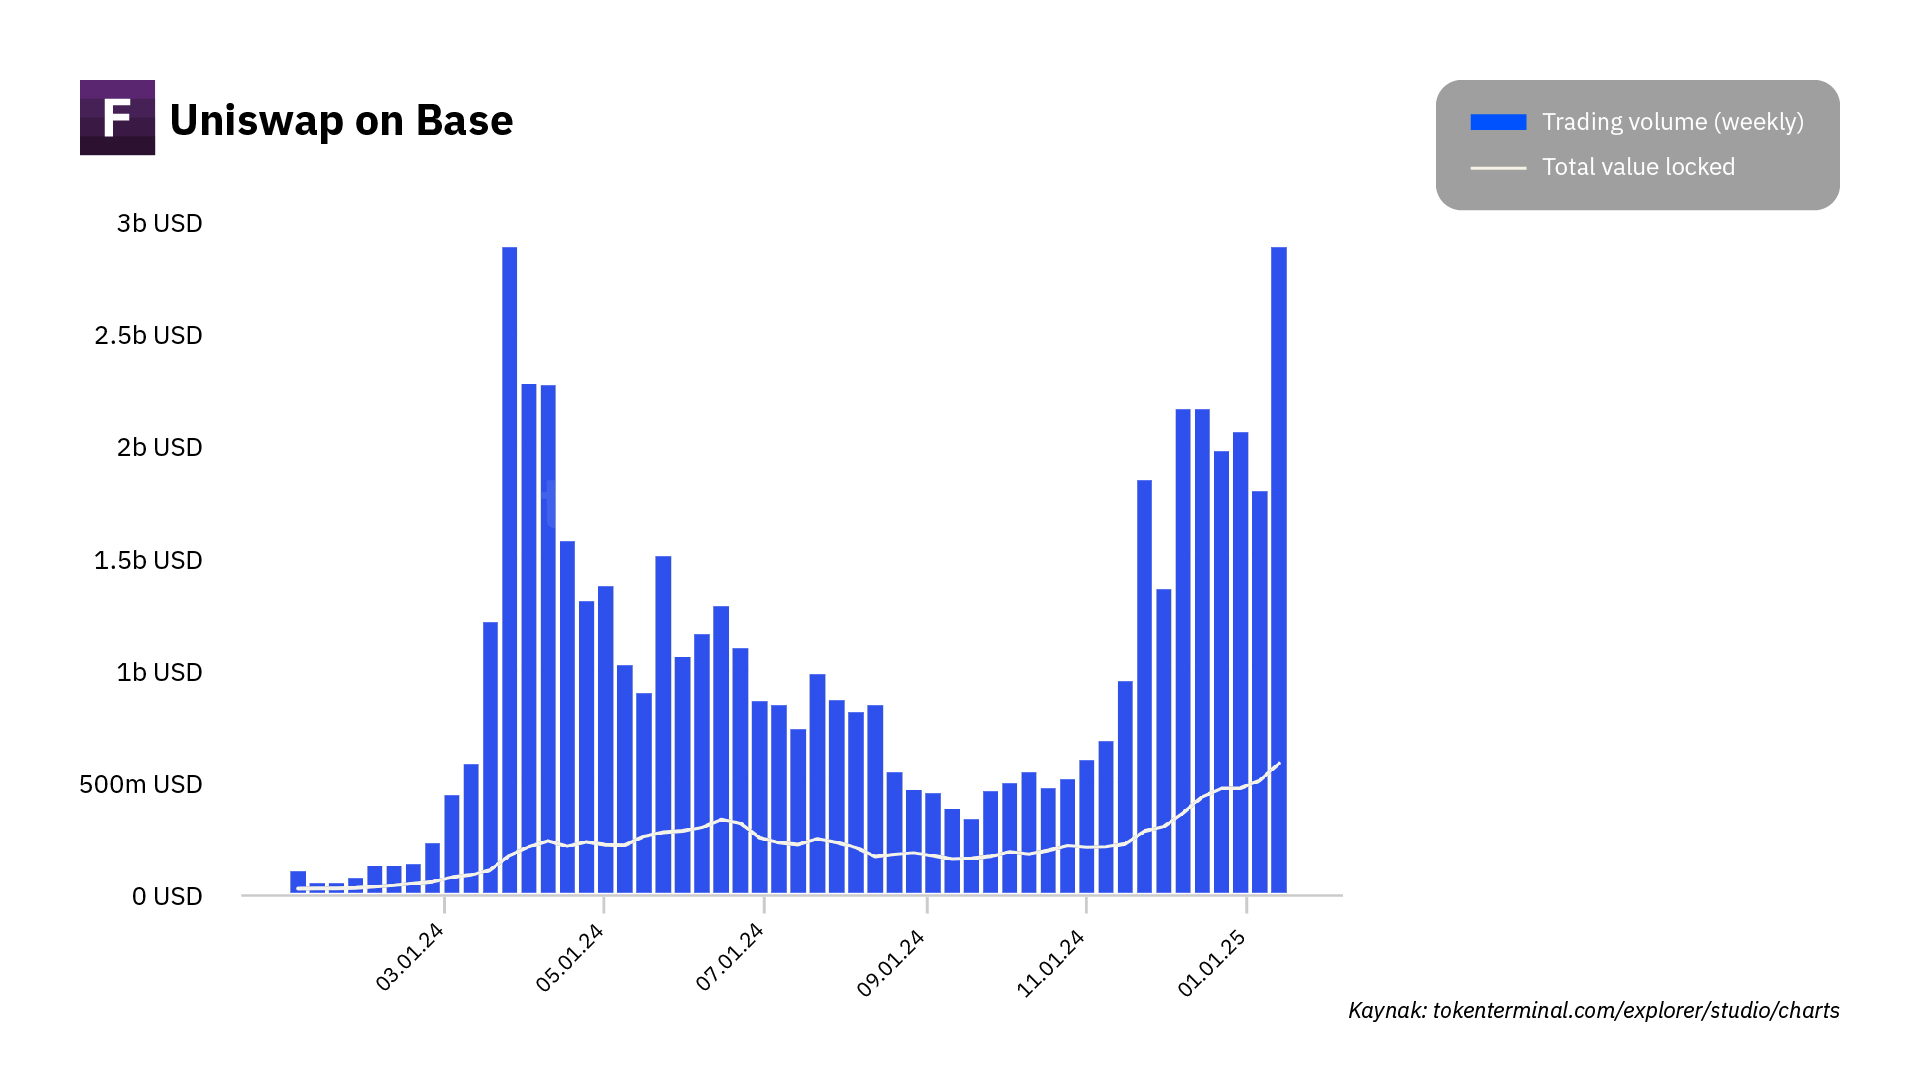
Task: Select the 'Total value locked' legend label
Action: click(x=1638, y=167)
